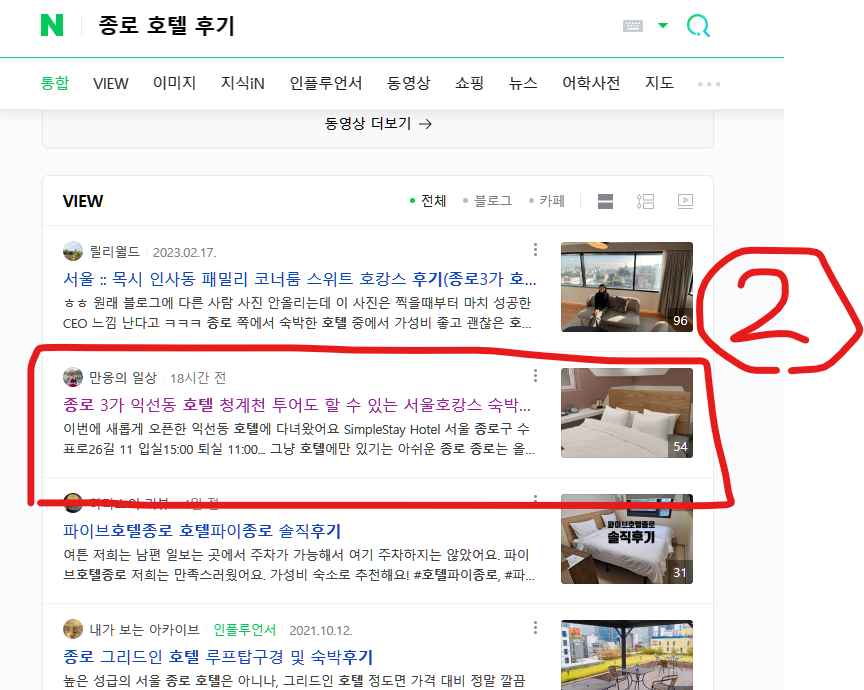Go to the 쇼핑 tab
Image resolution: width=864 pixels, height=690 pixels.
[469, 83]
